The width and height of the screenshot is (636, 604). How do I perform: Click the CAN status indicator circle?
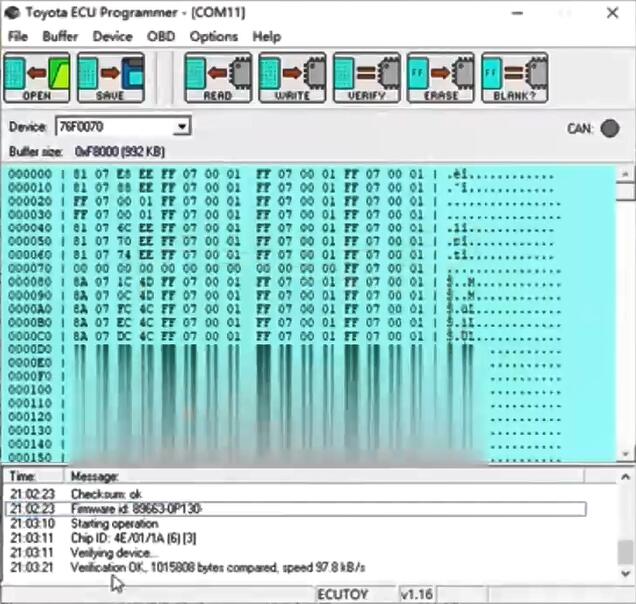pos(610,129)
